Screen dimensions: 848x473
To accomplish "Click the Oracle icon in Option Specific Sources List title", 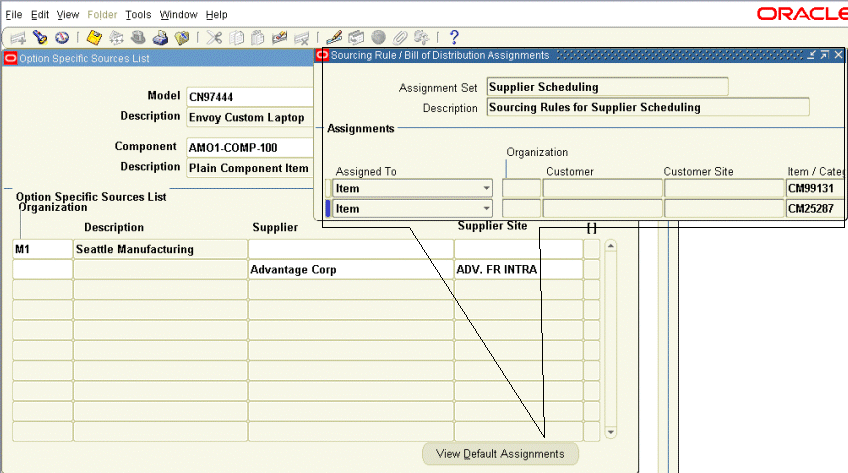I will pyautogui.click(x=10, y=58).
